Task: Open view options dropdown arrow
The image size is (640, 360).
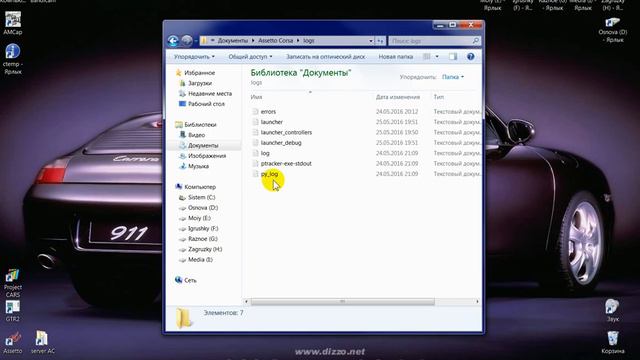Action: tap(437, 57)
